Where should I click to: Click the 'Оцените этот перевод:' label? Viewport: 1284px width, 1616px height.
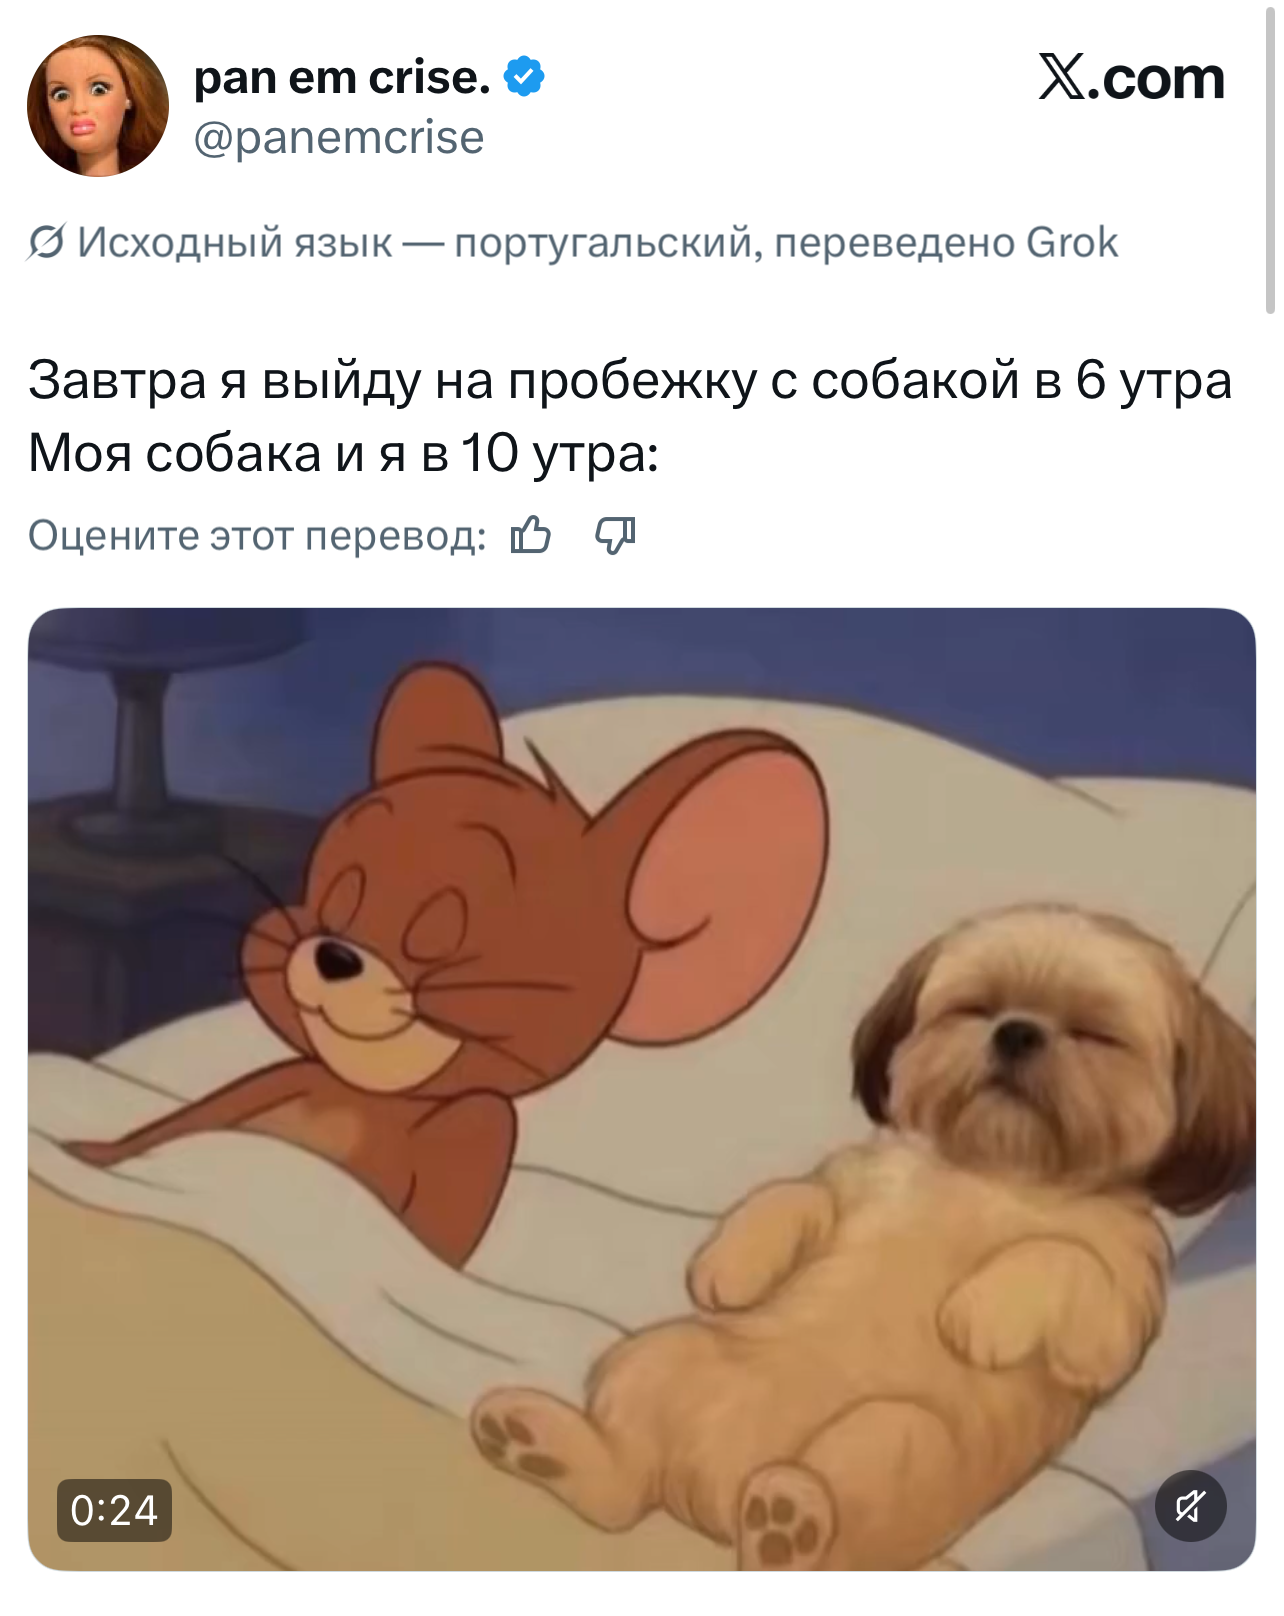coord(257,536)
